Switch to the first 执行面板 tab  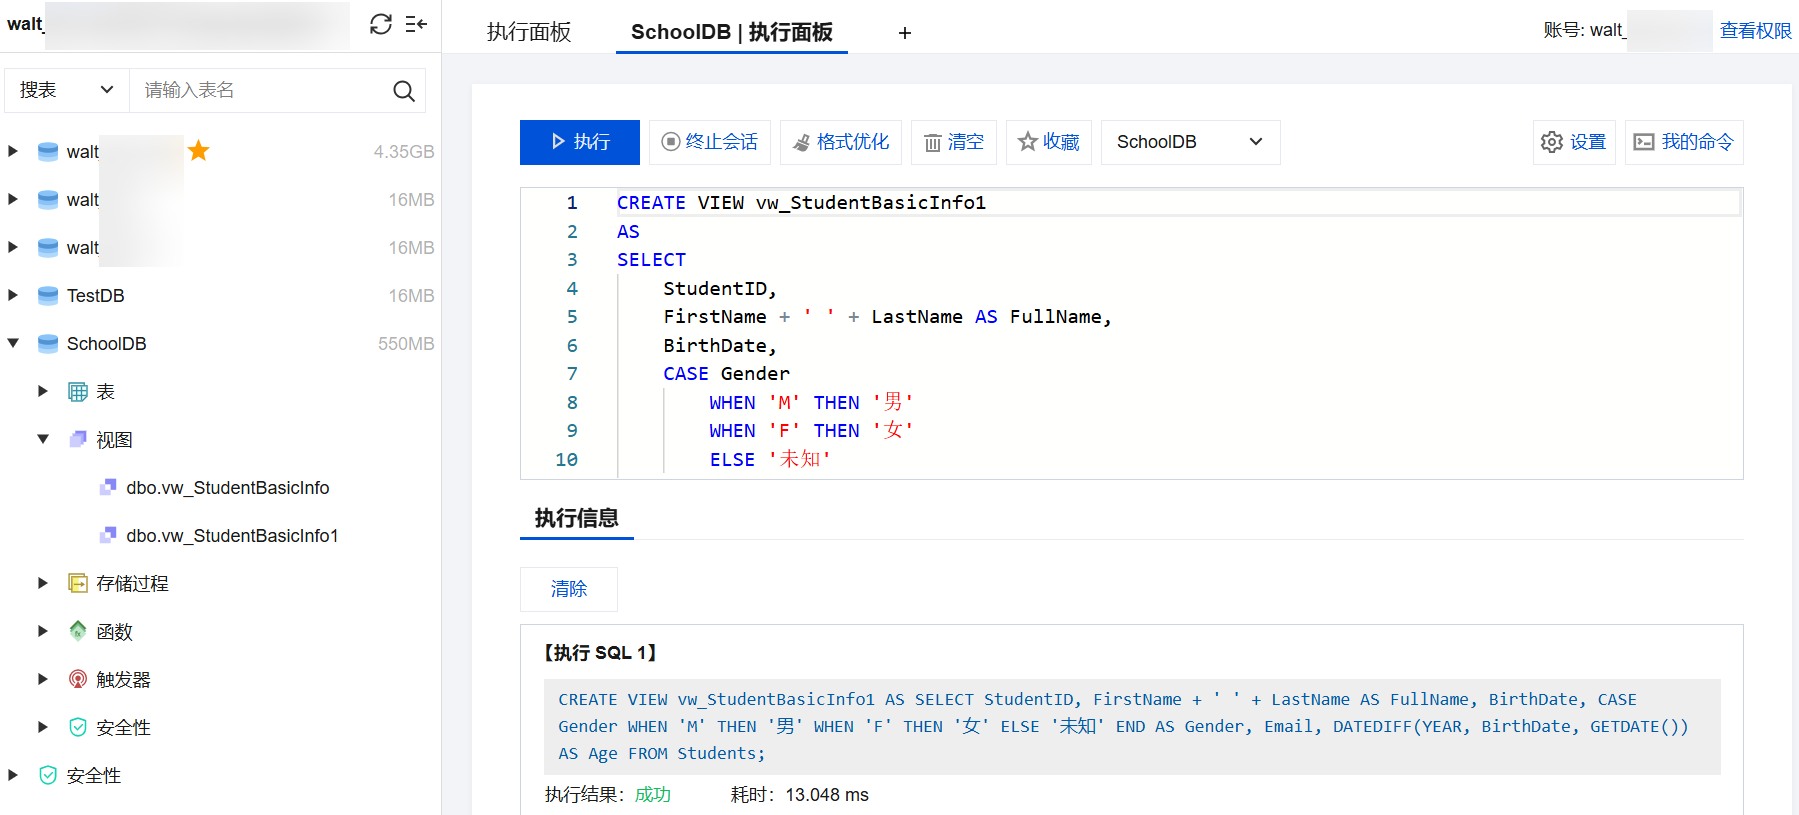(x=529, y=32)
